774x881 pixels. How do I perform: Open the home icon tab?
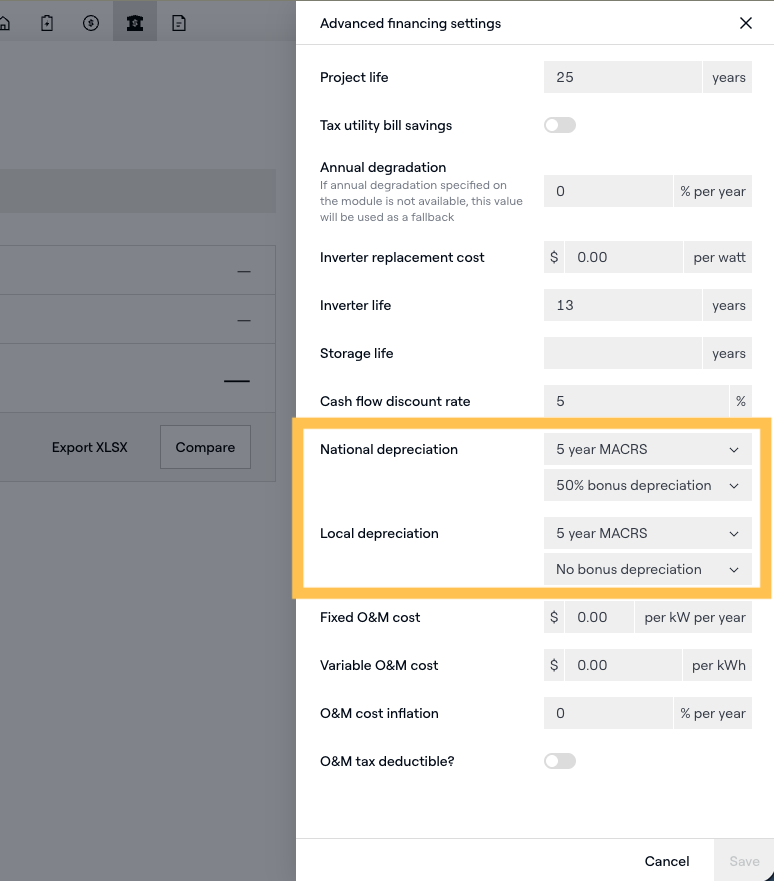coord(4,23)
